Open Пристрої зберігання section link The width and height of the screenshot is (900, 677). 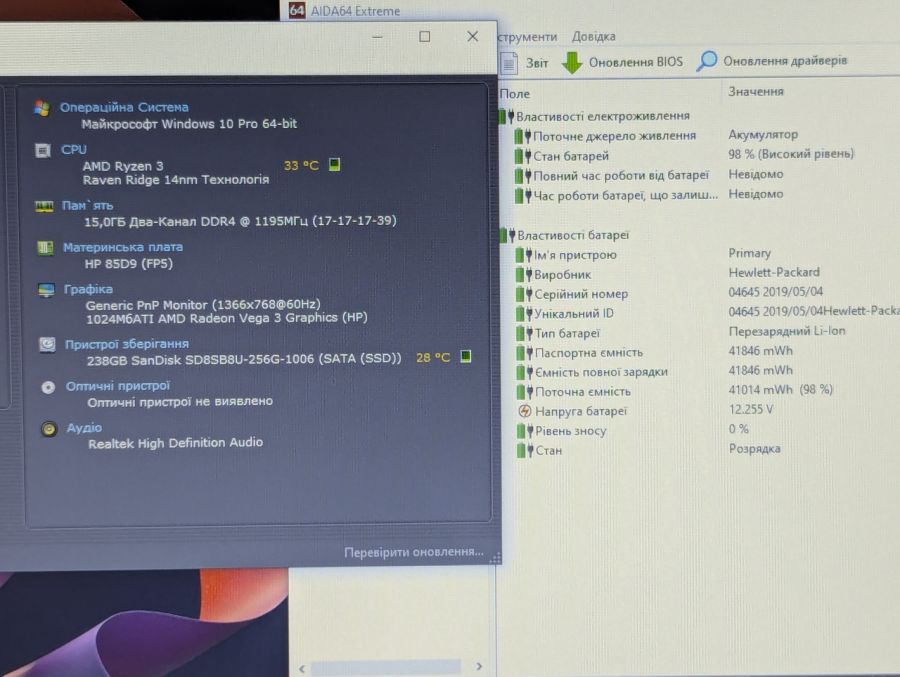click(127, 344)
